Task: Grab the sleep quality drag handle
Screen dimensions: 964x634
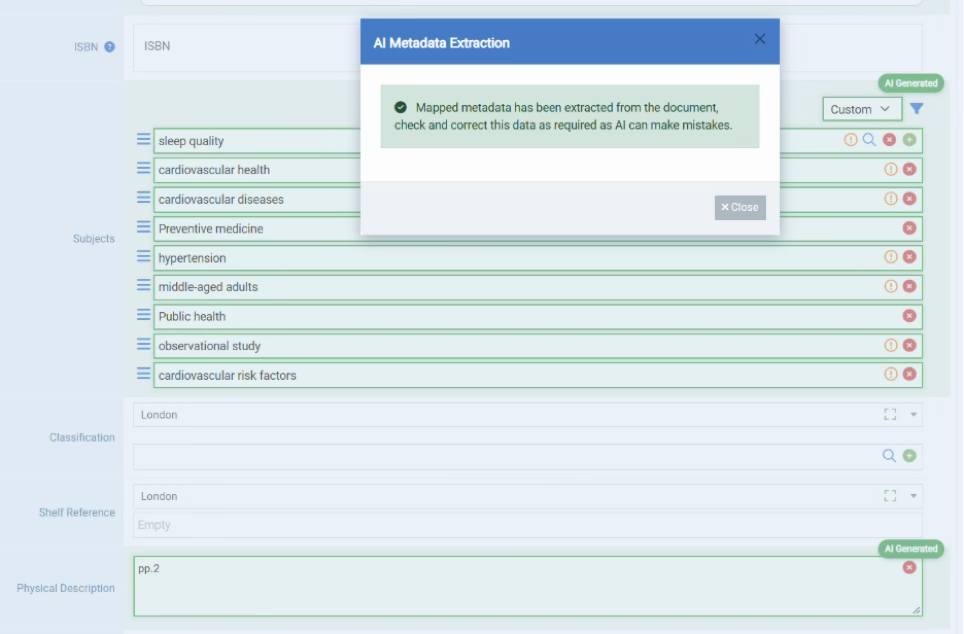Action: [143, 140]
